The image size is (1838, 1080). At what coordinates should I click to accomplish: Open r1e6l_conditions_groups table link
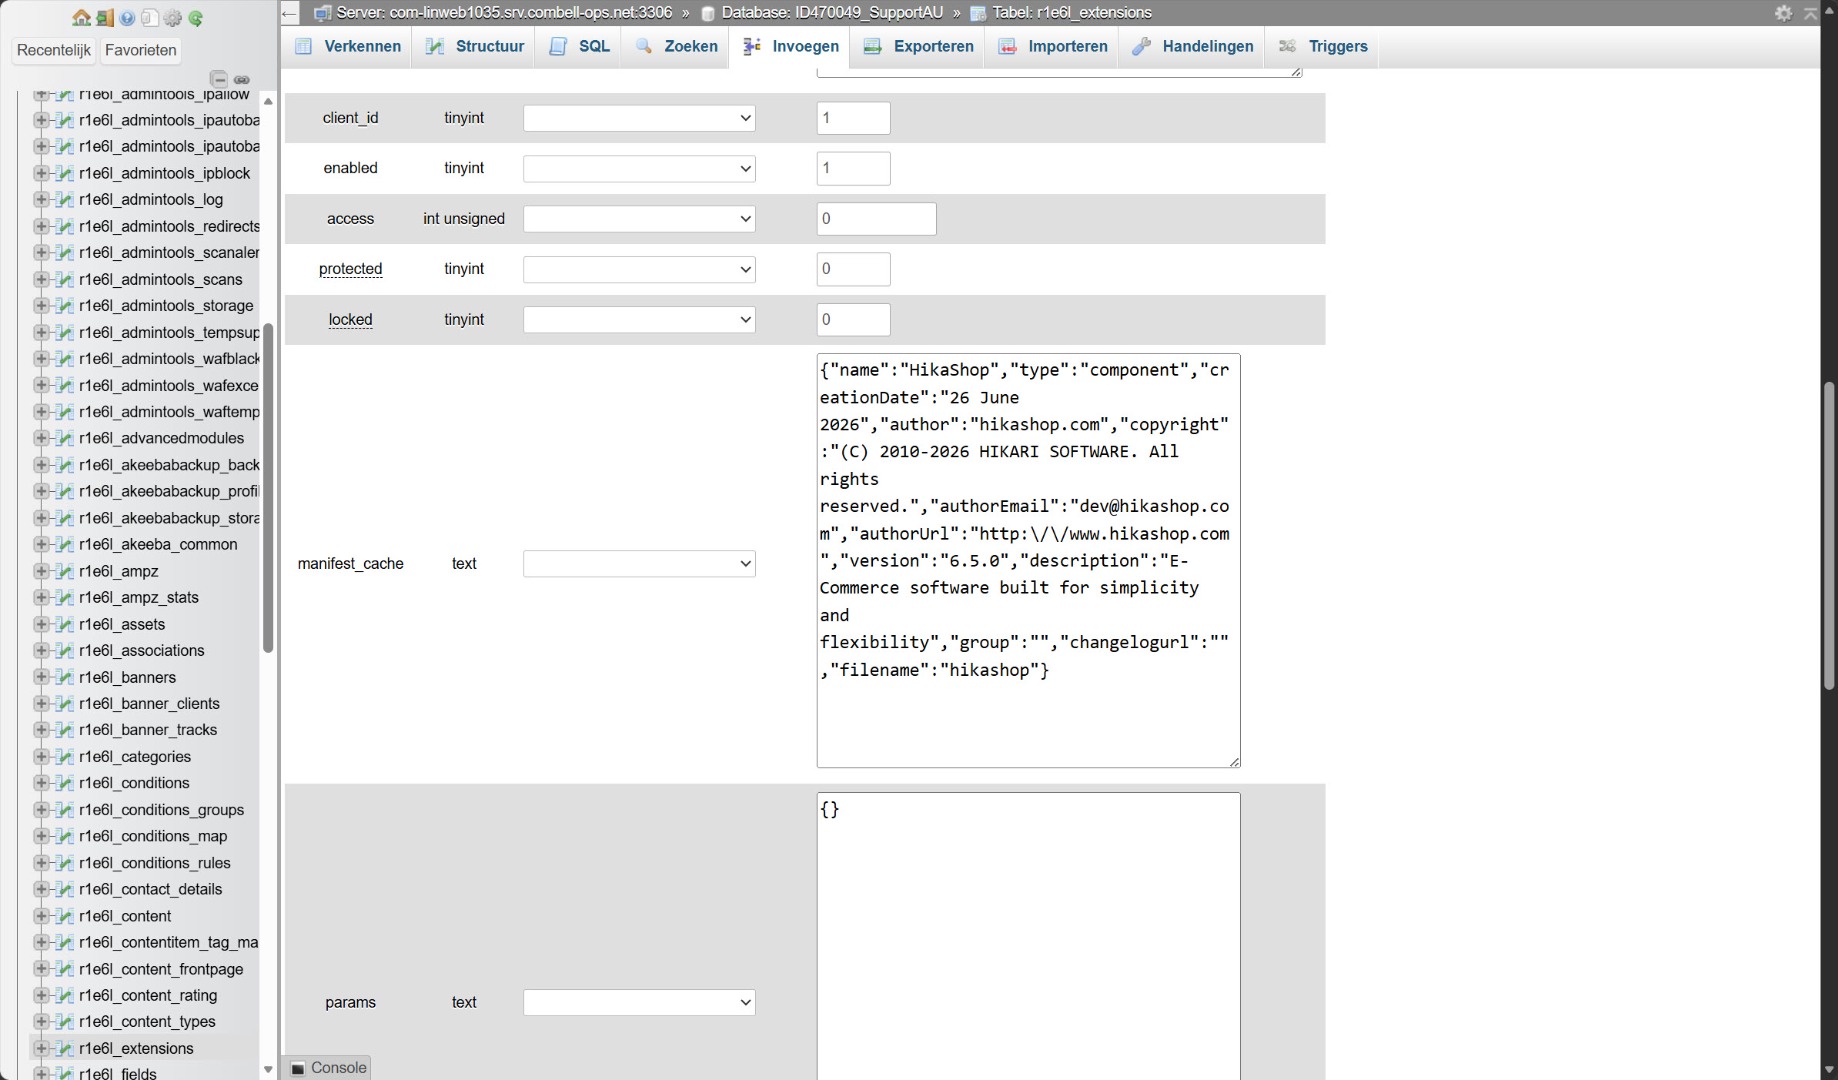[x=161, y=810]
